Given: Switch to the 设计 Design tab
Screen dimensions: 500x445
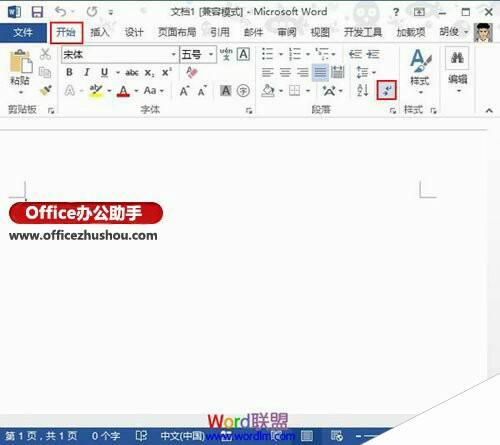Looking at the screenshot, I should (x=134, y=33).
